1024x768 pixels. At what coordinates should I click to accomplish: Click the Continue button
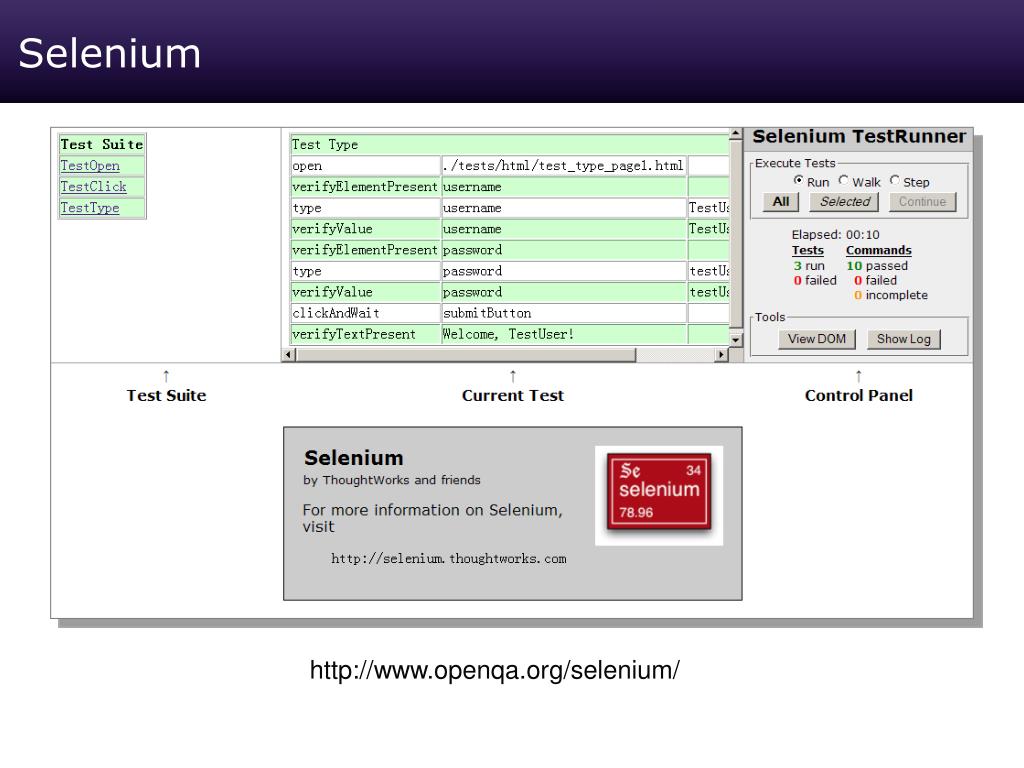point(922,202)
